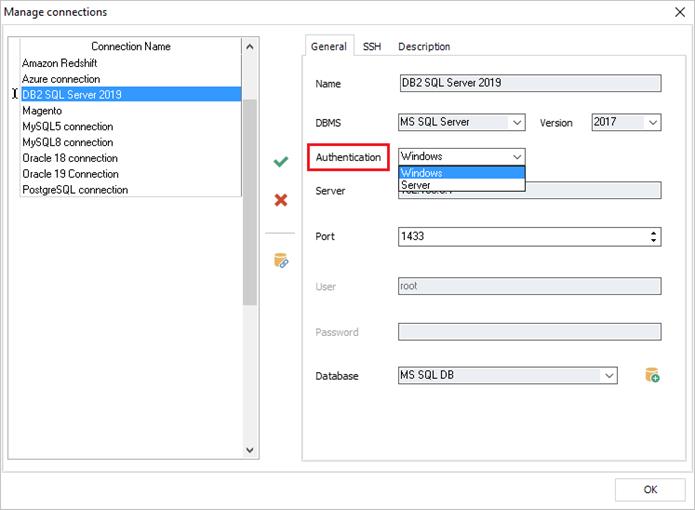This screenshot has width=695, height=510.
Task: Select the PostgreSQL connection
Action: point(131,190)
